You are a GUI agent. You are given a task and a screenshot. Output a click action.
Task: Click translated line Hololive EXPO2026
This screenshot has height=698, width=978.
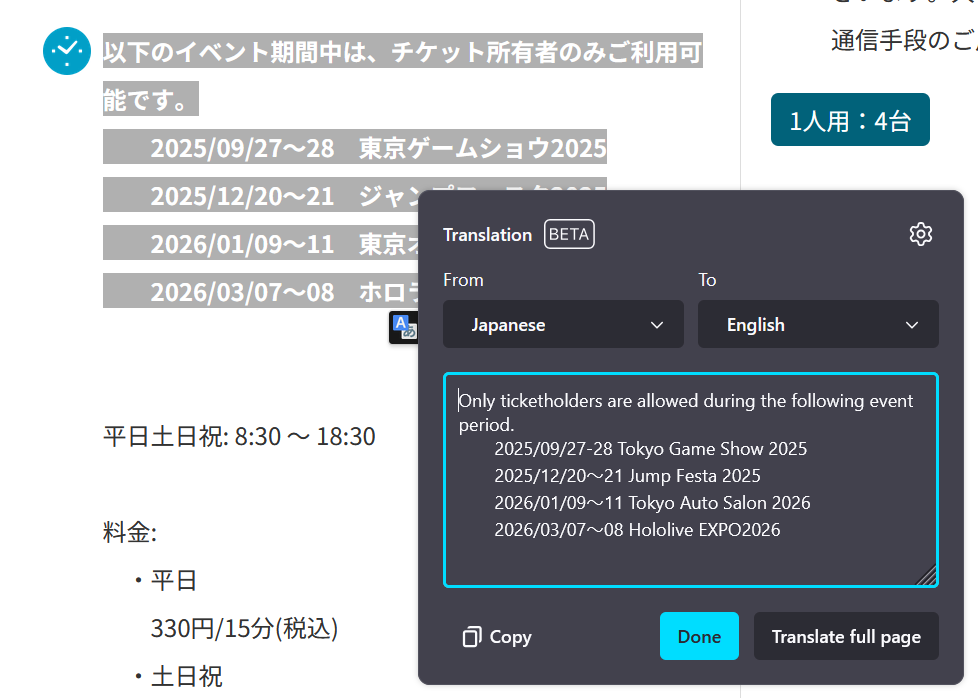[637, 530]
